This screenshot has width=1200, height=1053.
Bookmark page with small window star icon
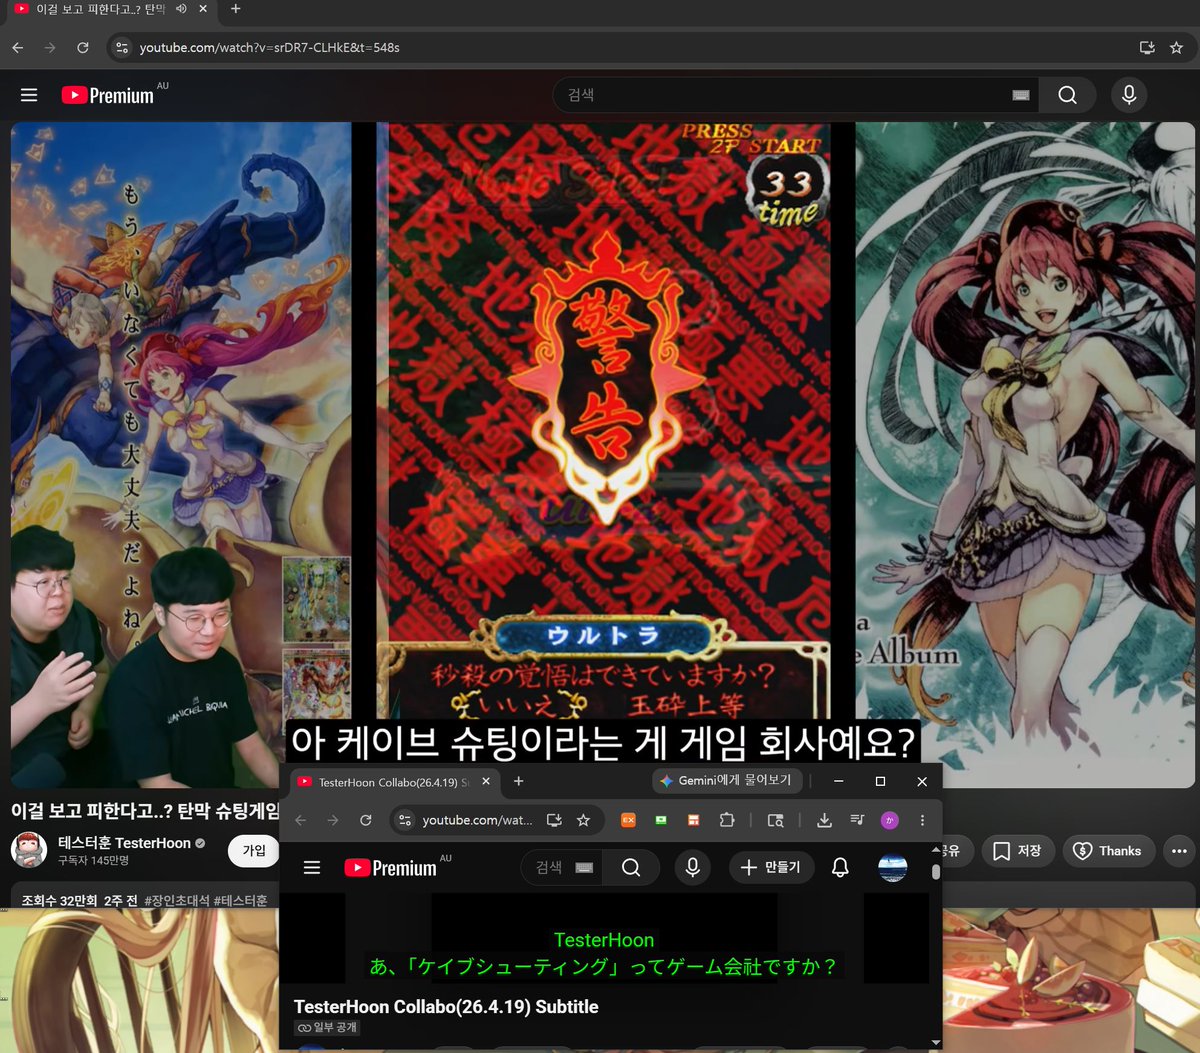click(x=583, y=820)
